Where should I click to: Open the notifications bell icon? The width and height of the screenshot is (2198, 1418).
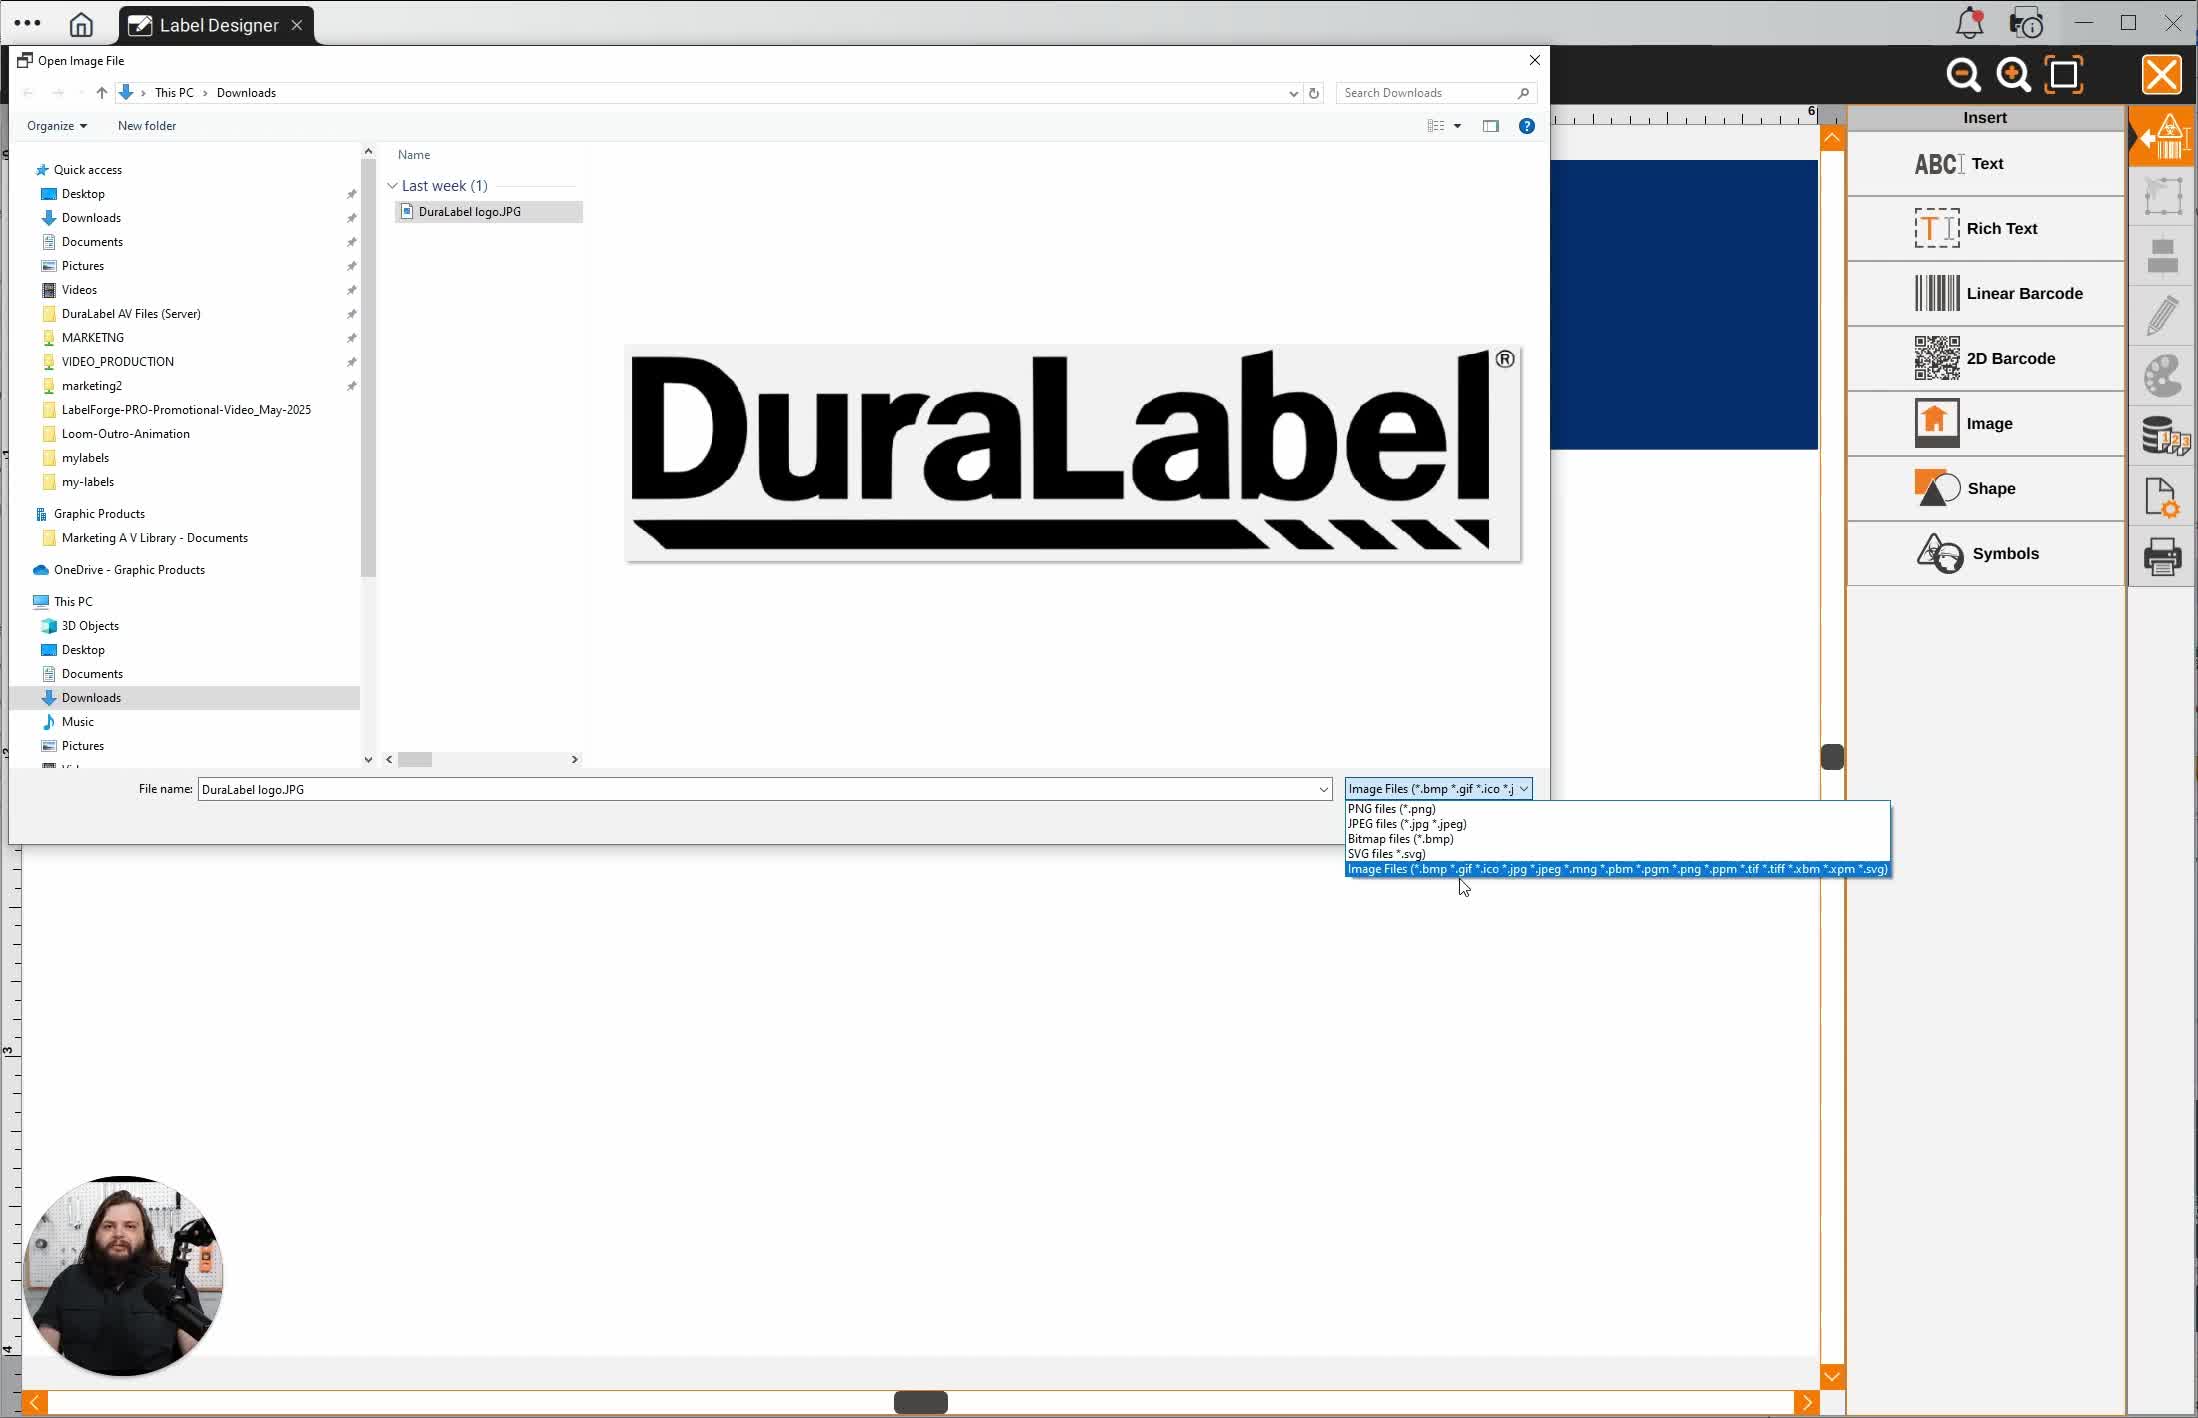1970,23
